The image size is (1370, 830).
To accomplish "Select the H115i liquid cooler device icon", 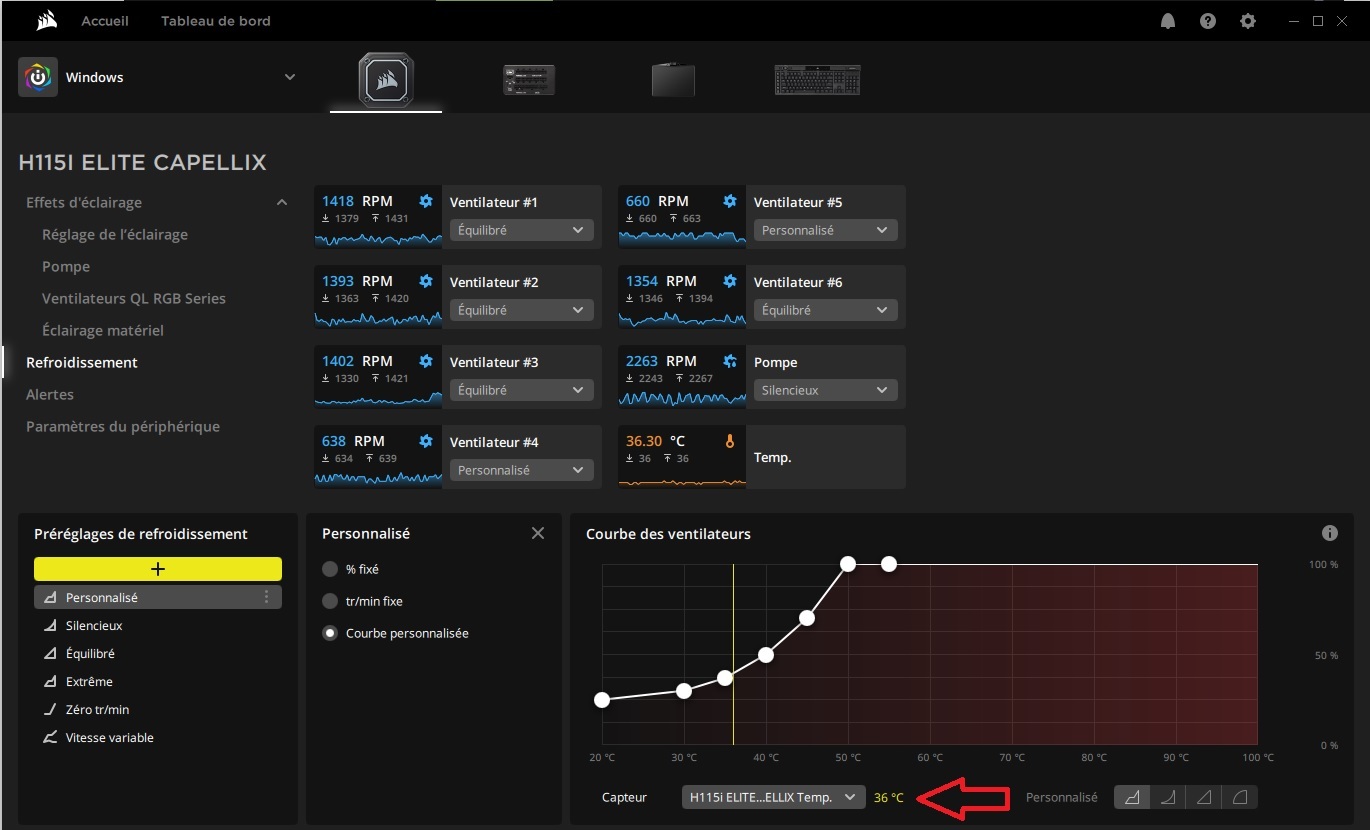I will point(386,80).
